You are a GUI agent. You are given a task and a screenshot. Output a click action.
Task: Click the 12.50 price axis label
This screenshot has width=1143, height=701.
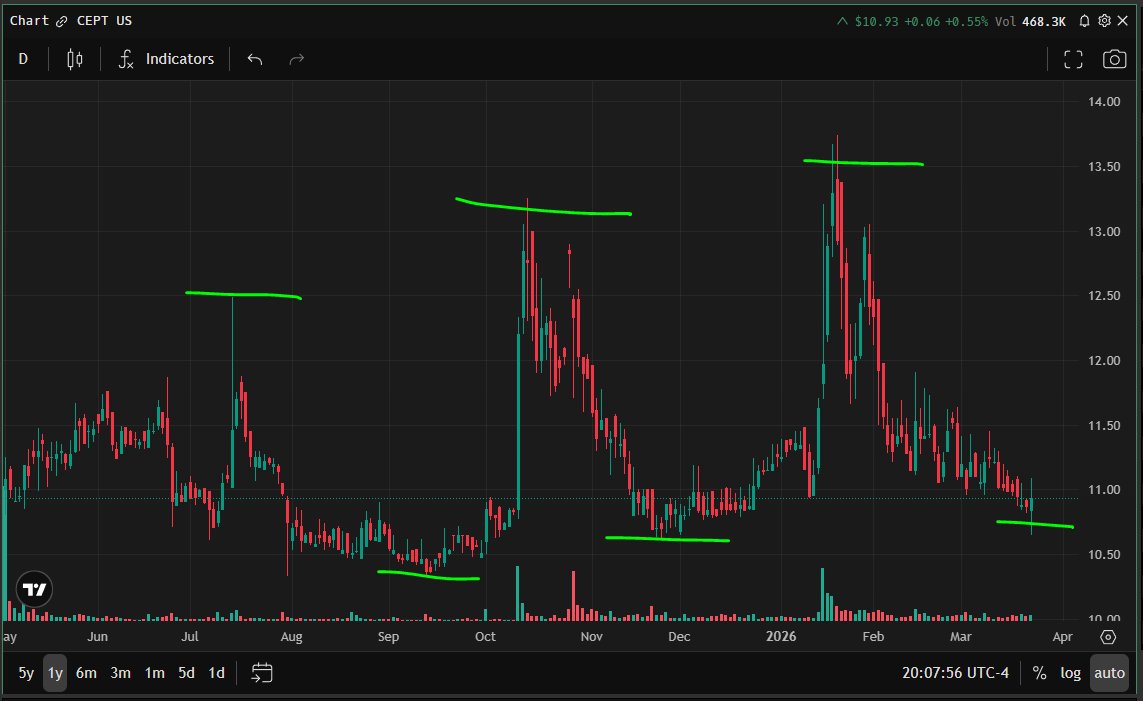1104,295
